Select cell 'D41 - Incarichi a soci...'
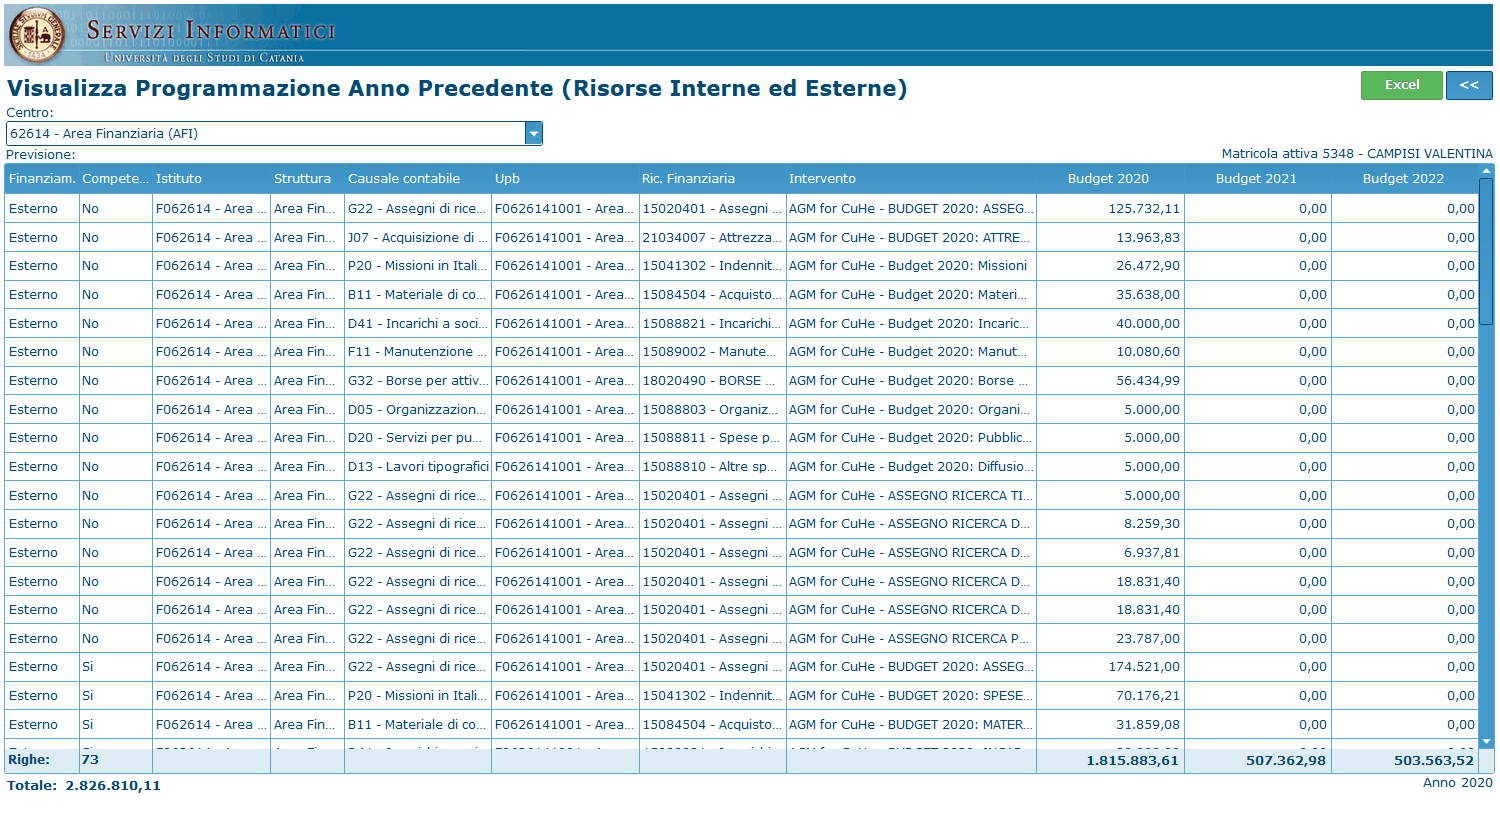 [418, 324]
